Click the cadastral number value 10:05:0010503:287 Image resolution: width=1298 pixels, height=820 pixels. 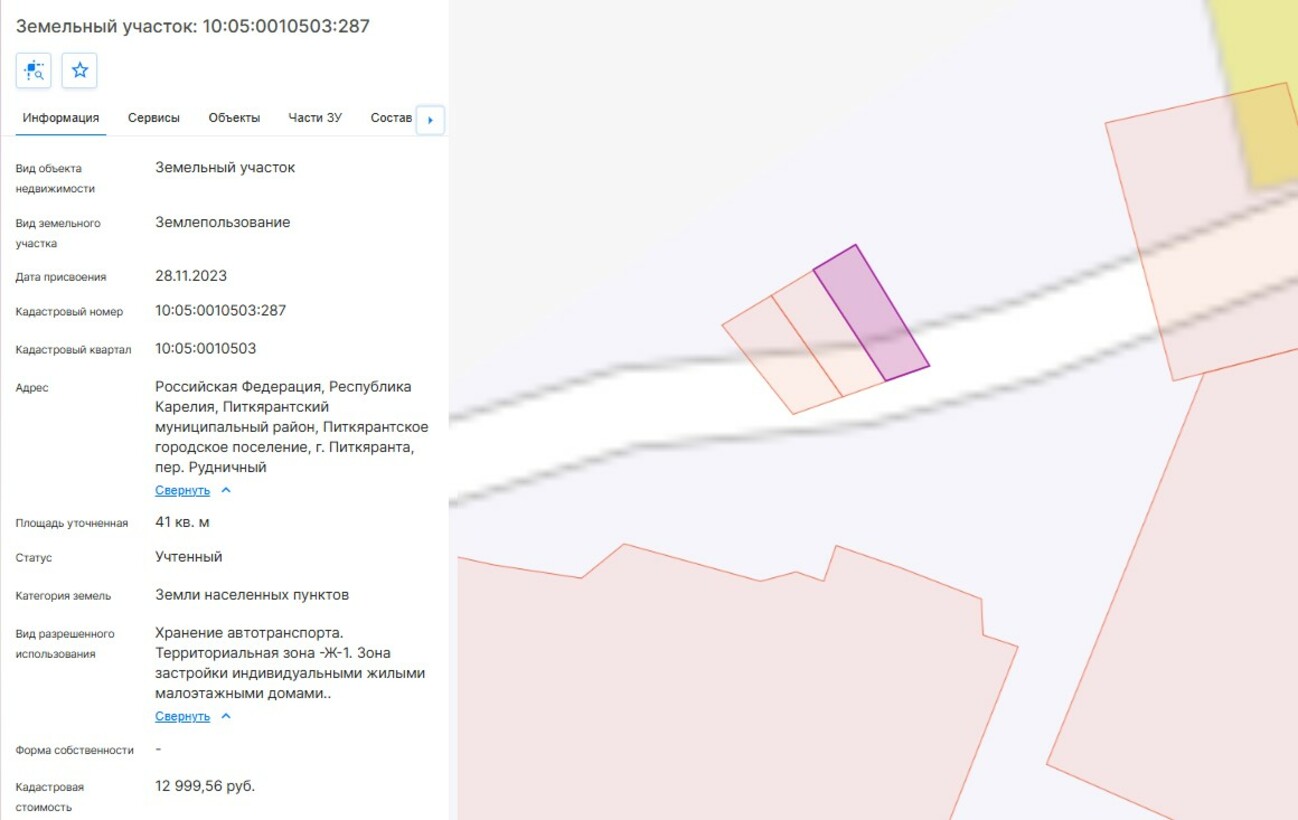(220, 311)
